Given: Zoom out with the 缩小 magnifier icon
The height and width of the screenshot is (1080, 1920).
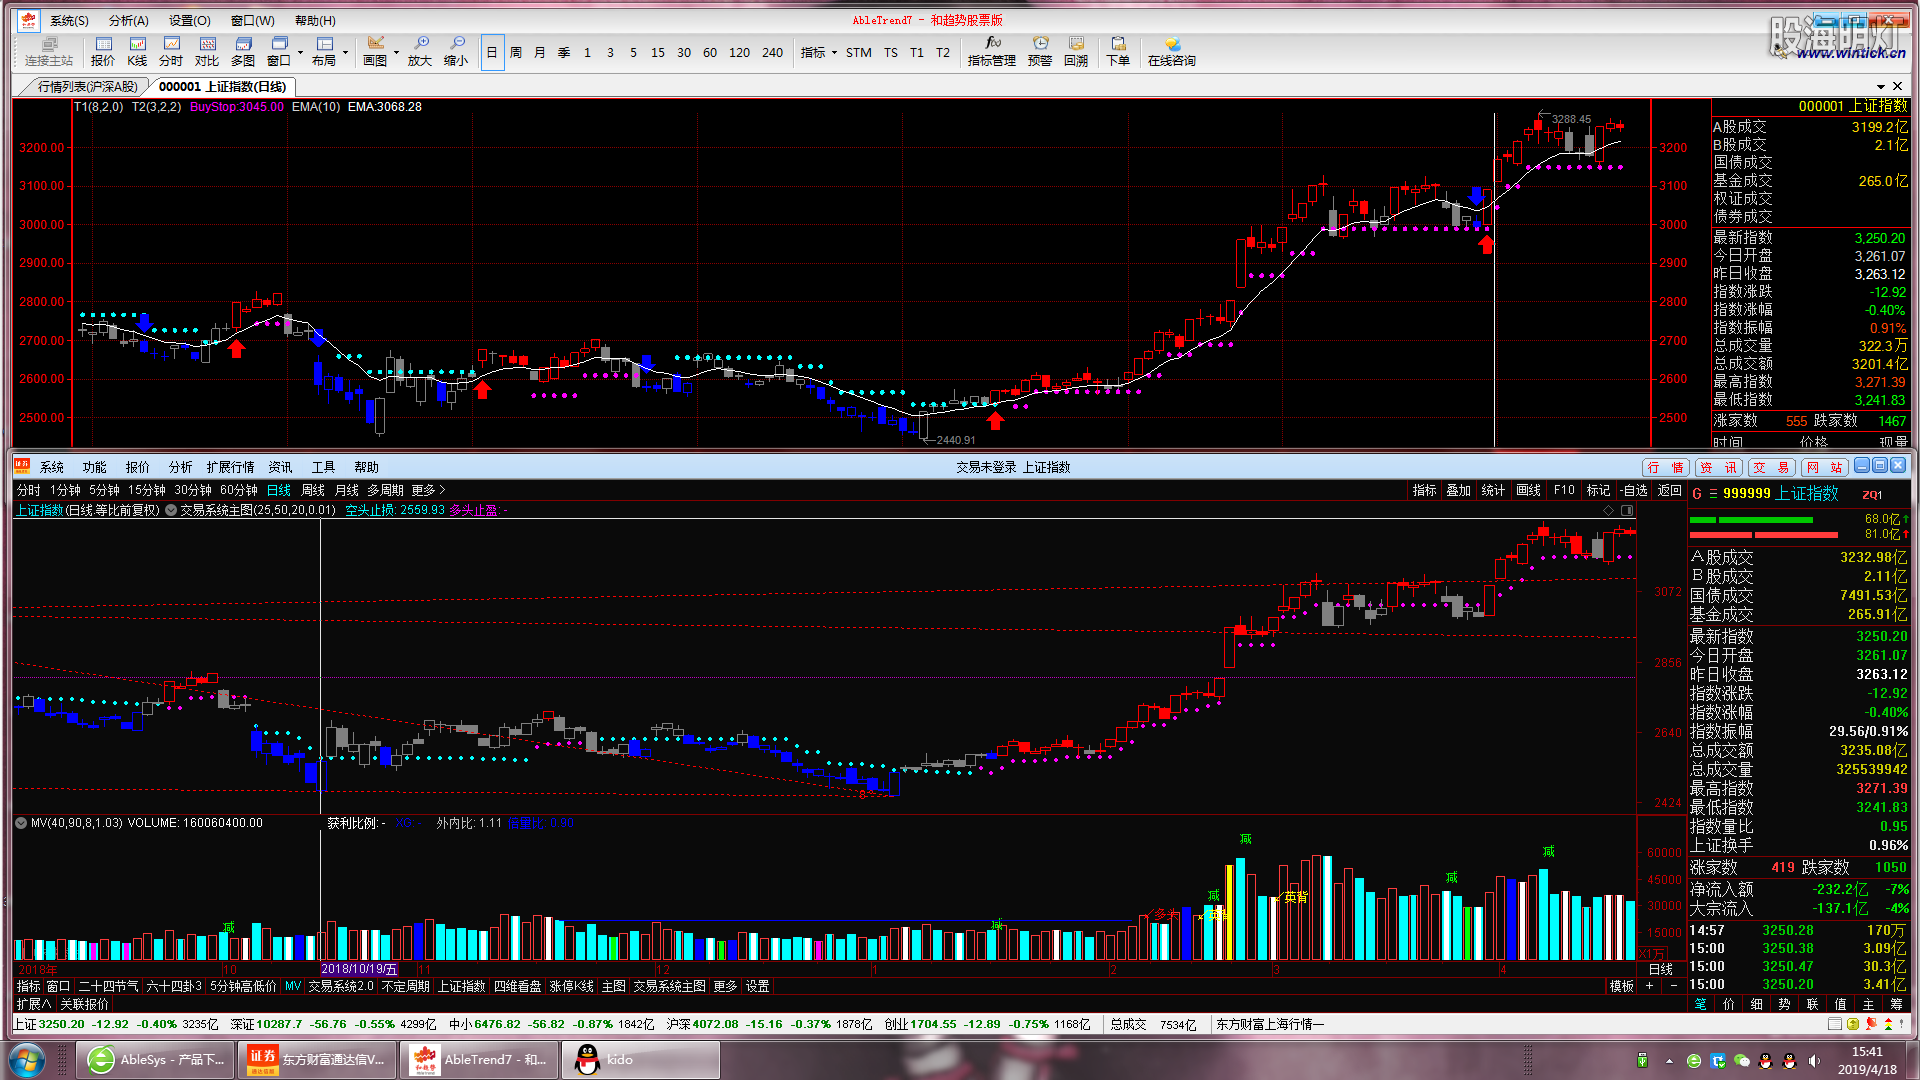Looking at the screenshot, I should [x=456, y=51].
